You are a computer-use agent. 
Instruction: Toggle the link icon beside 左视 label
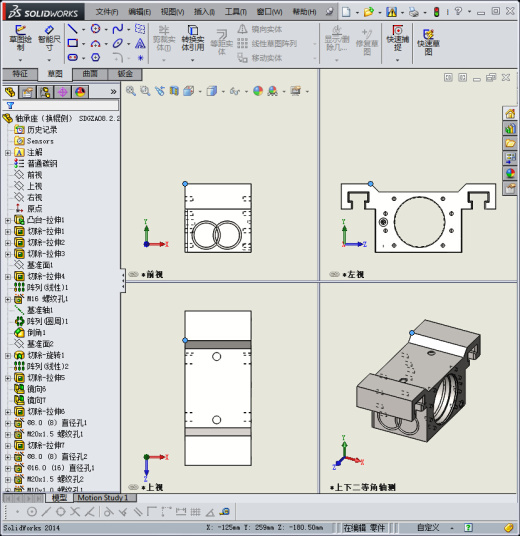(334, 274)
